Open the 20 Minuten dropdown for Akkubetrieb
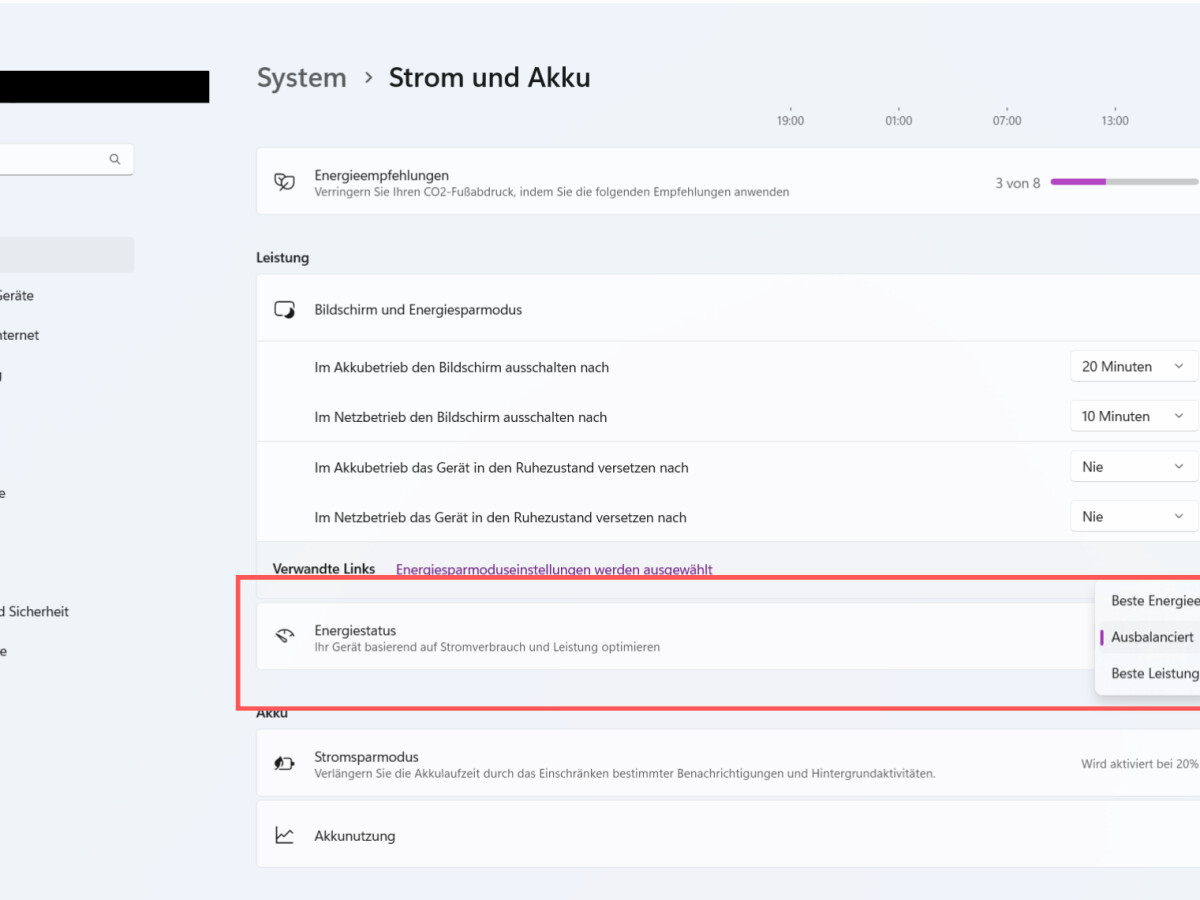The height and width of the screenshot is (900, 1200). pos(1133,366)
